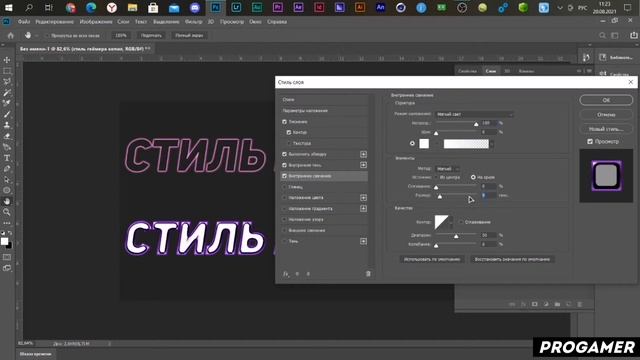This screenshot has width=640, height=360.
Task: Expand the system tray hidden icons chevron
Action: tap(560, 8)
